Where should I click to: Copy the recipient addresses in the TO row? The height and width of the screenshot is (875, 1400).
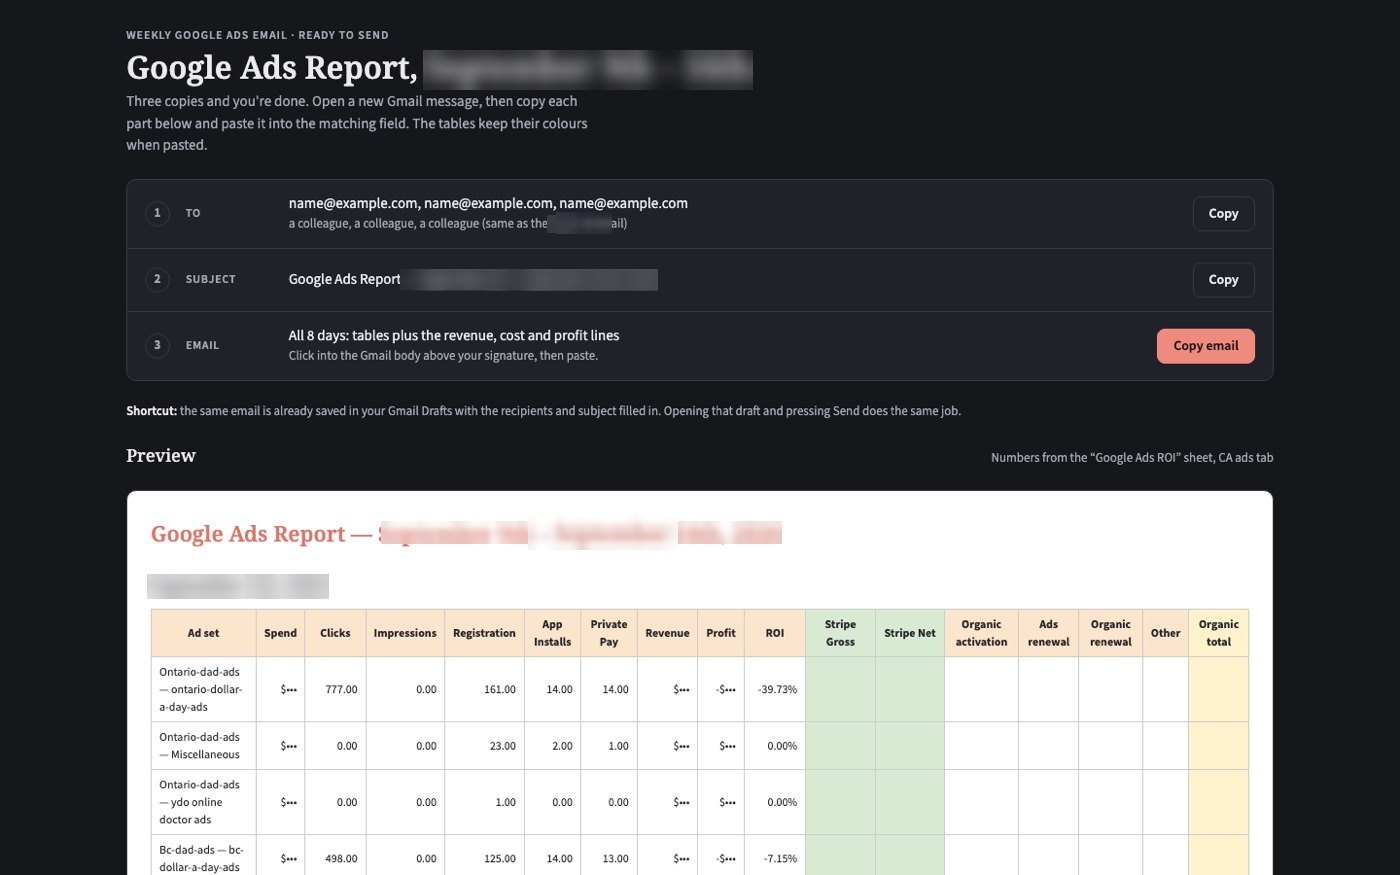coord(1223,214)
